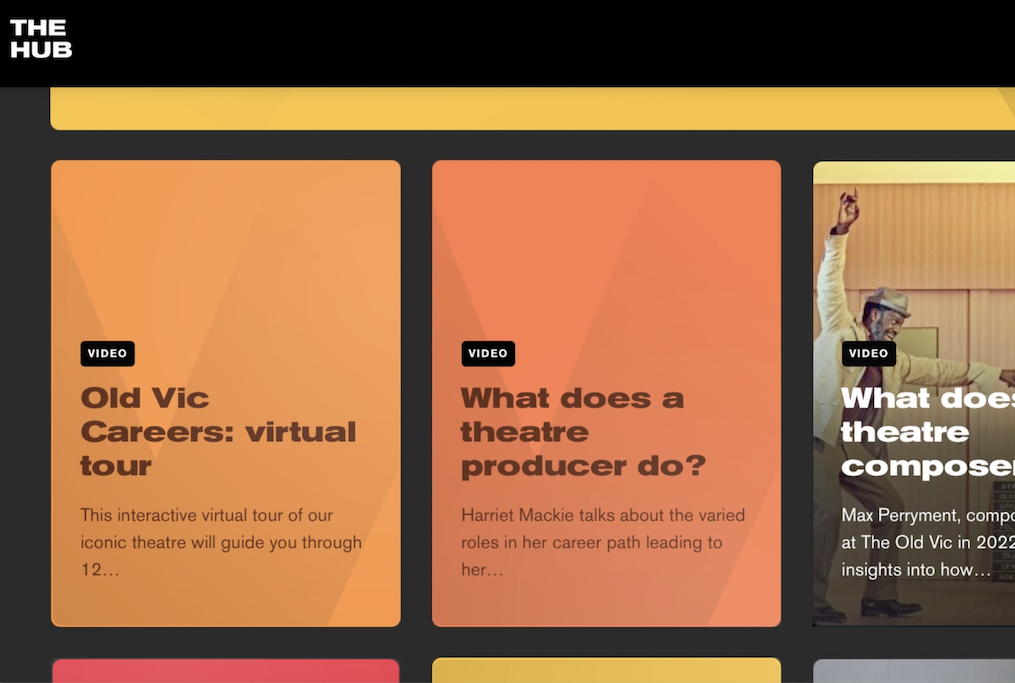Click the 'Harriet Mackie talks' description text
This screenshot has height=683, width=1015.
coord(602,542)
